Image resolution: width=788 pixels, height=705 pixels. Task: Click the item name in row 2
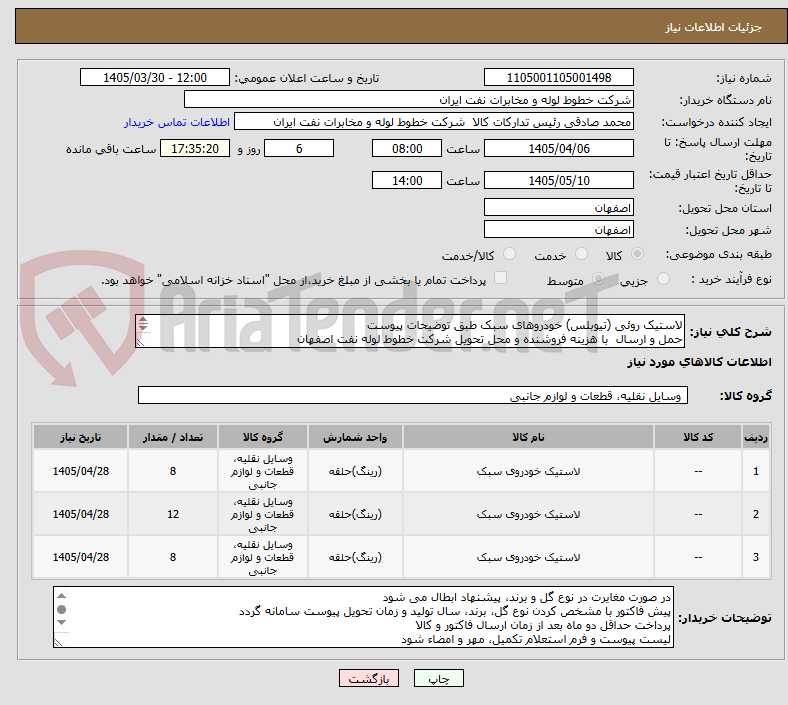coord(528,515)
